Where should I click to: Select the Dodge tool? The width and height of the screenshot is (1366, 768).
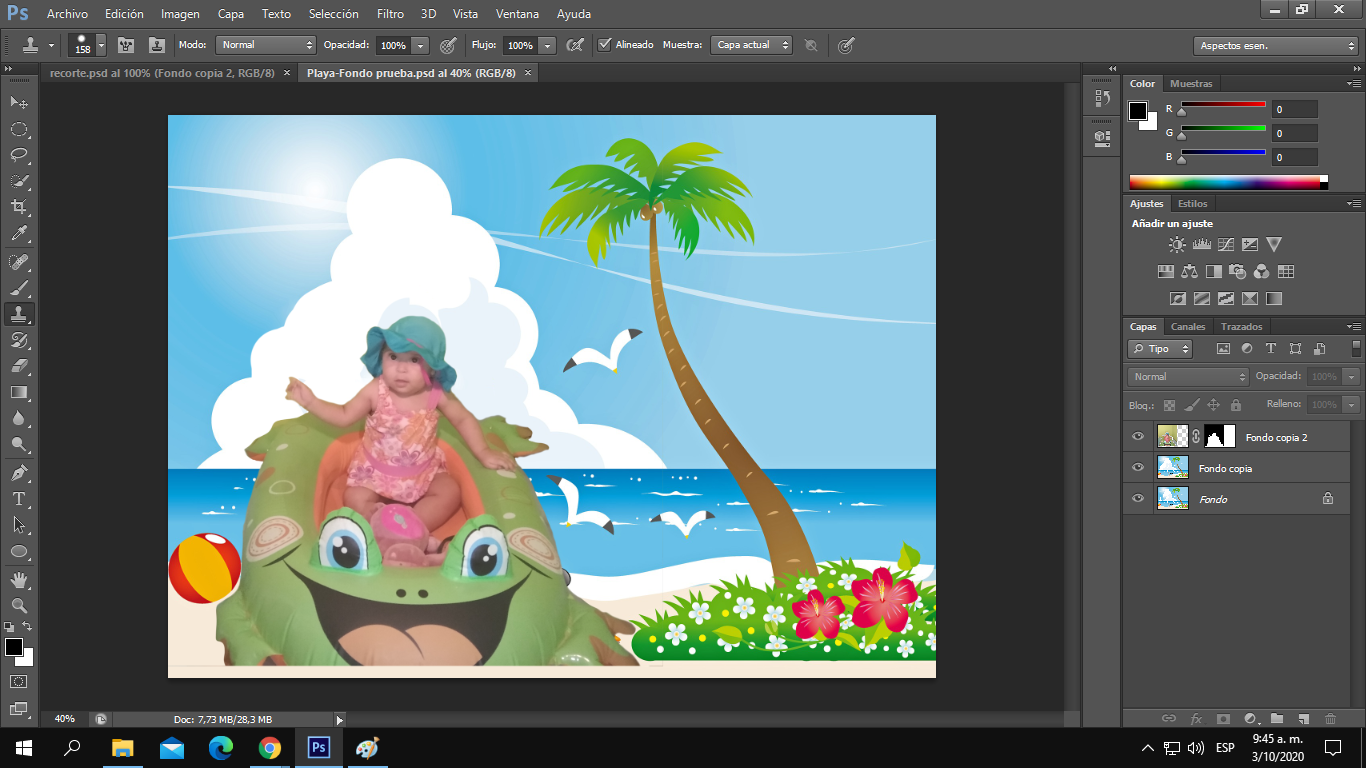point(19,444)
